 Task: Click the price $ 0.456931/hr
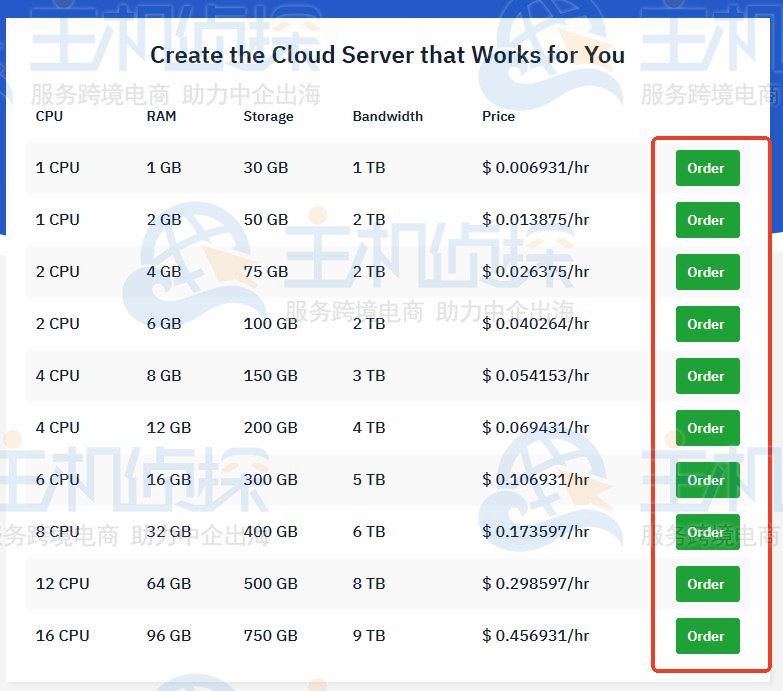tap(535, 635)
